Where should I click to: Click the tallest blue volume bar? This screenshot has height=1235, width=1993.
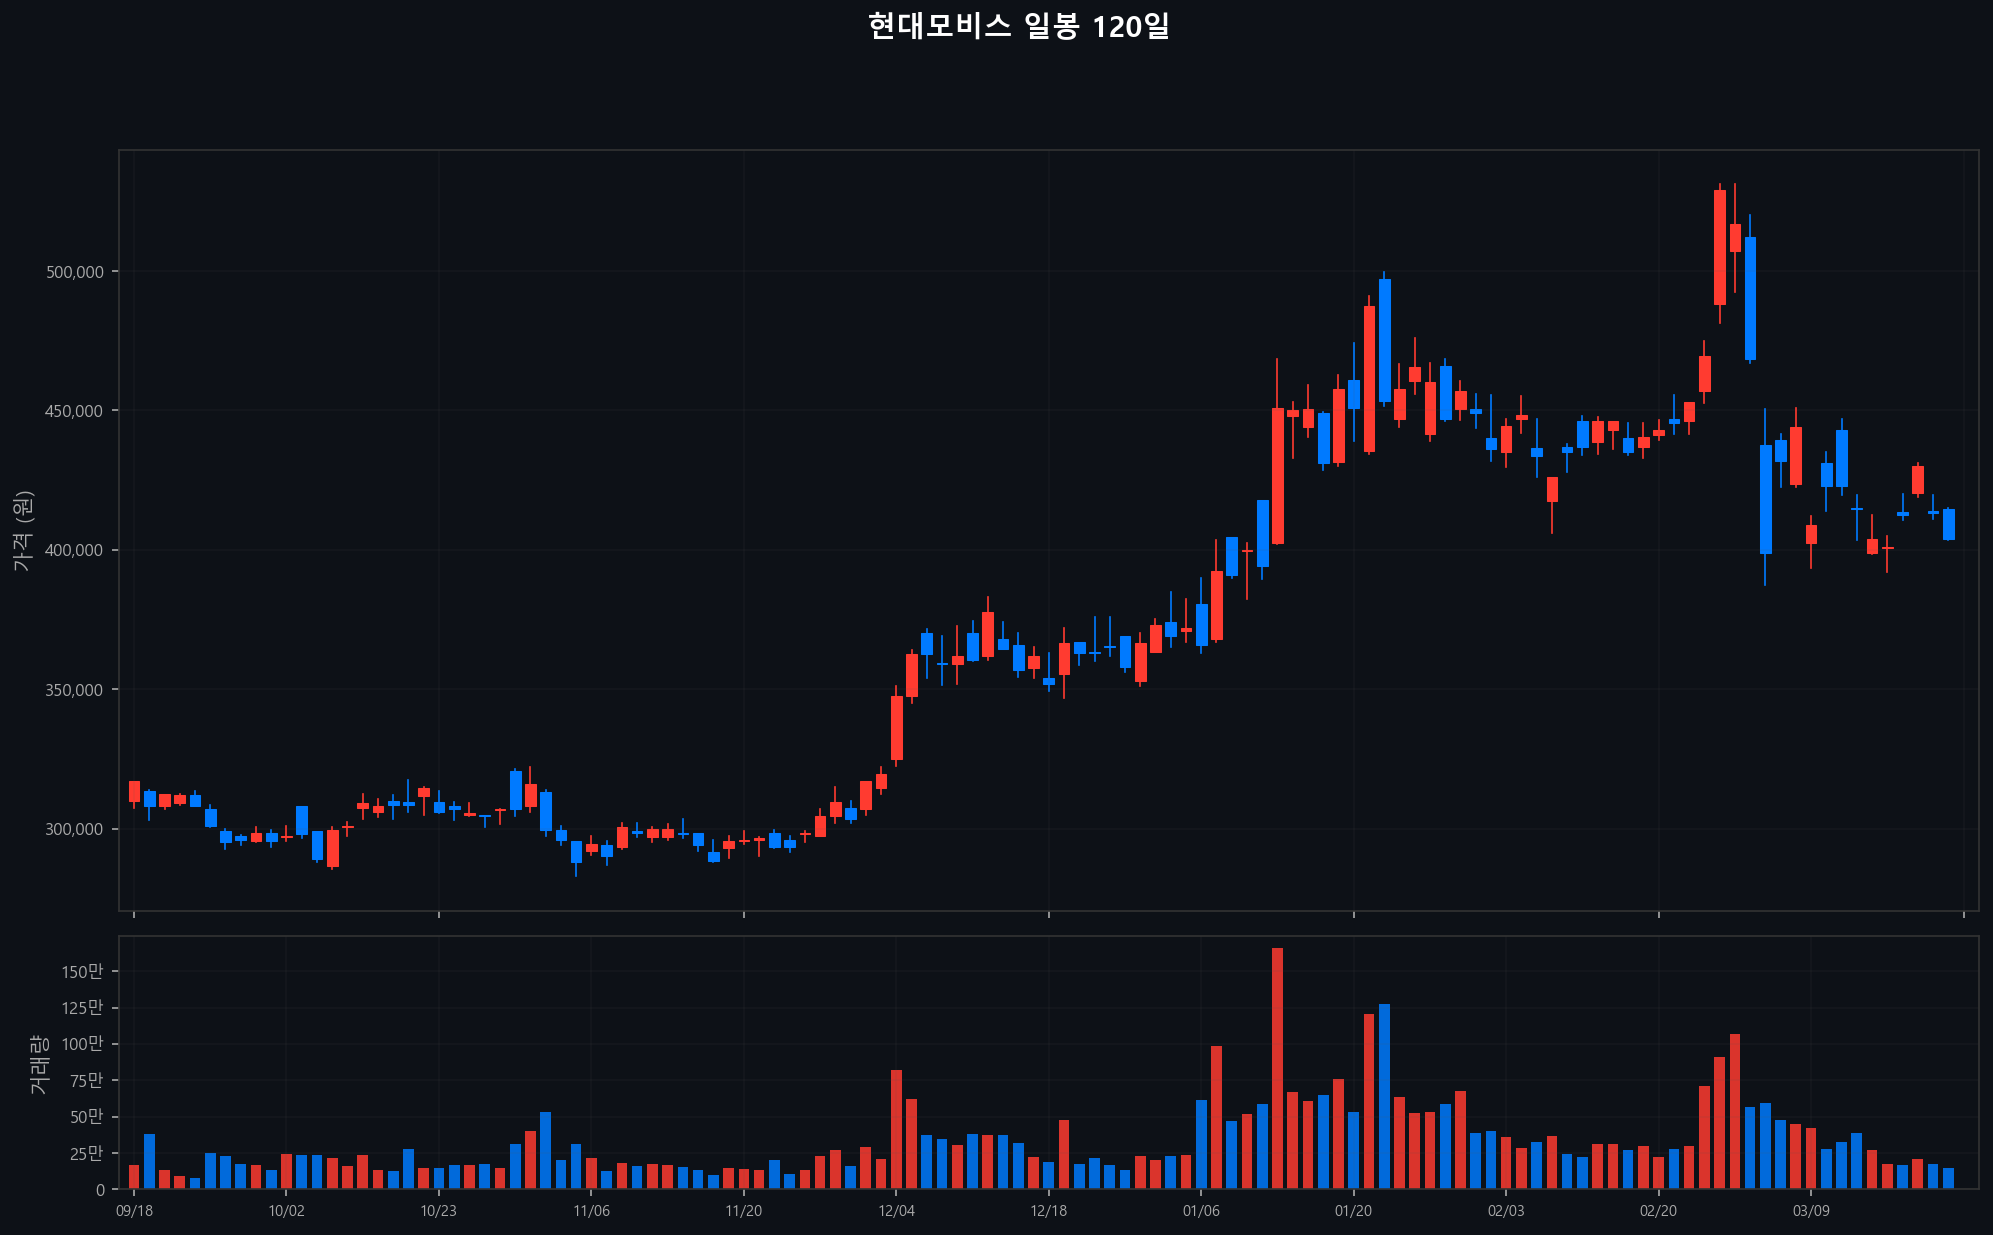(x=1384, y=1097)
